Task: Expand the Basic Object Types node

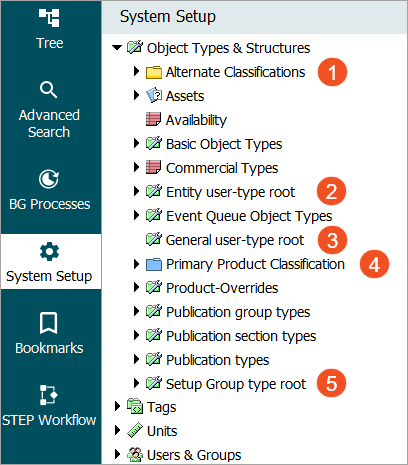Action: pyautogui.click(x=136, y=143)
